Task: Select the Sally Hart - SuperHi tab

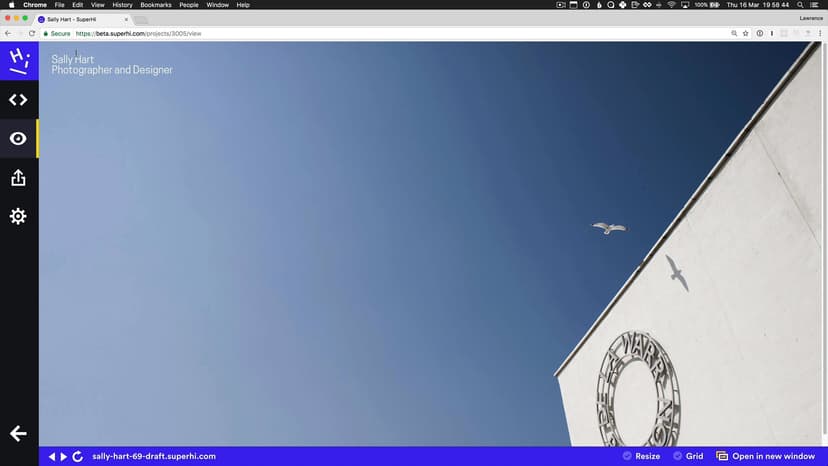Action: point(80,19)
